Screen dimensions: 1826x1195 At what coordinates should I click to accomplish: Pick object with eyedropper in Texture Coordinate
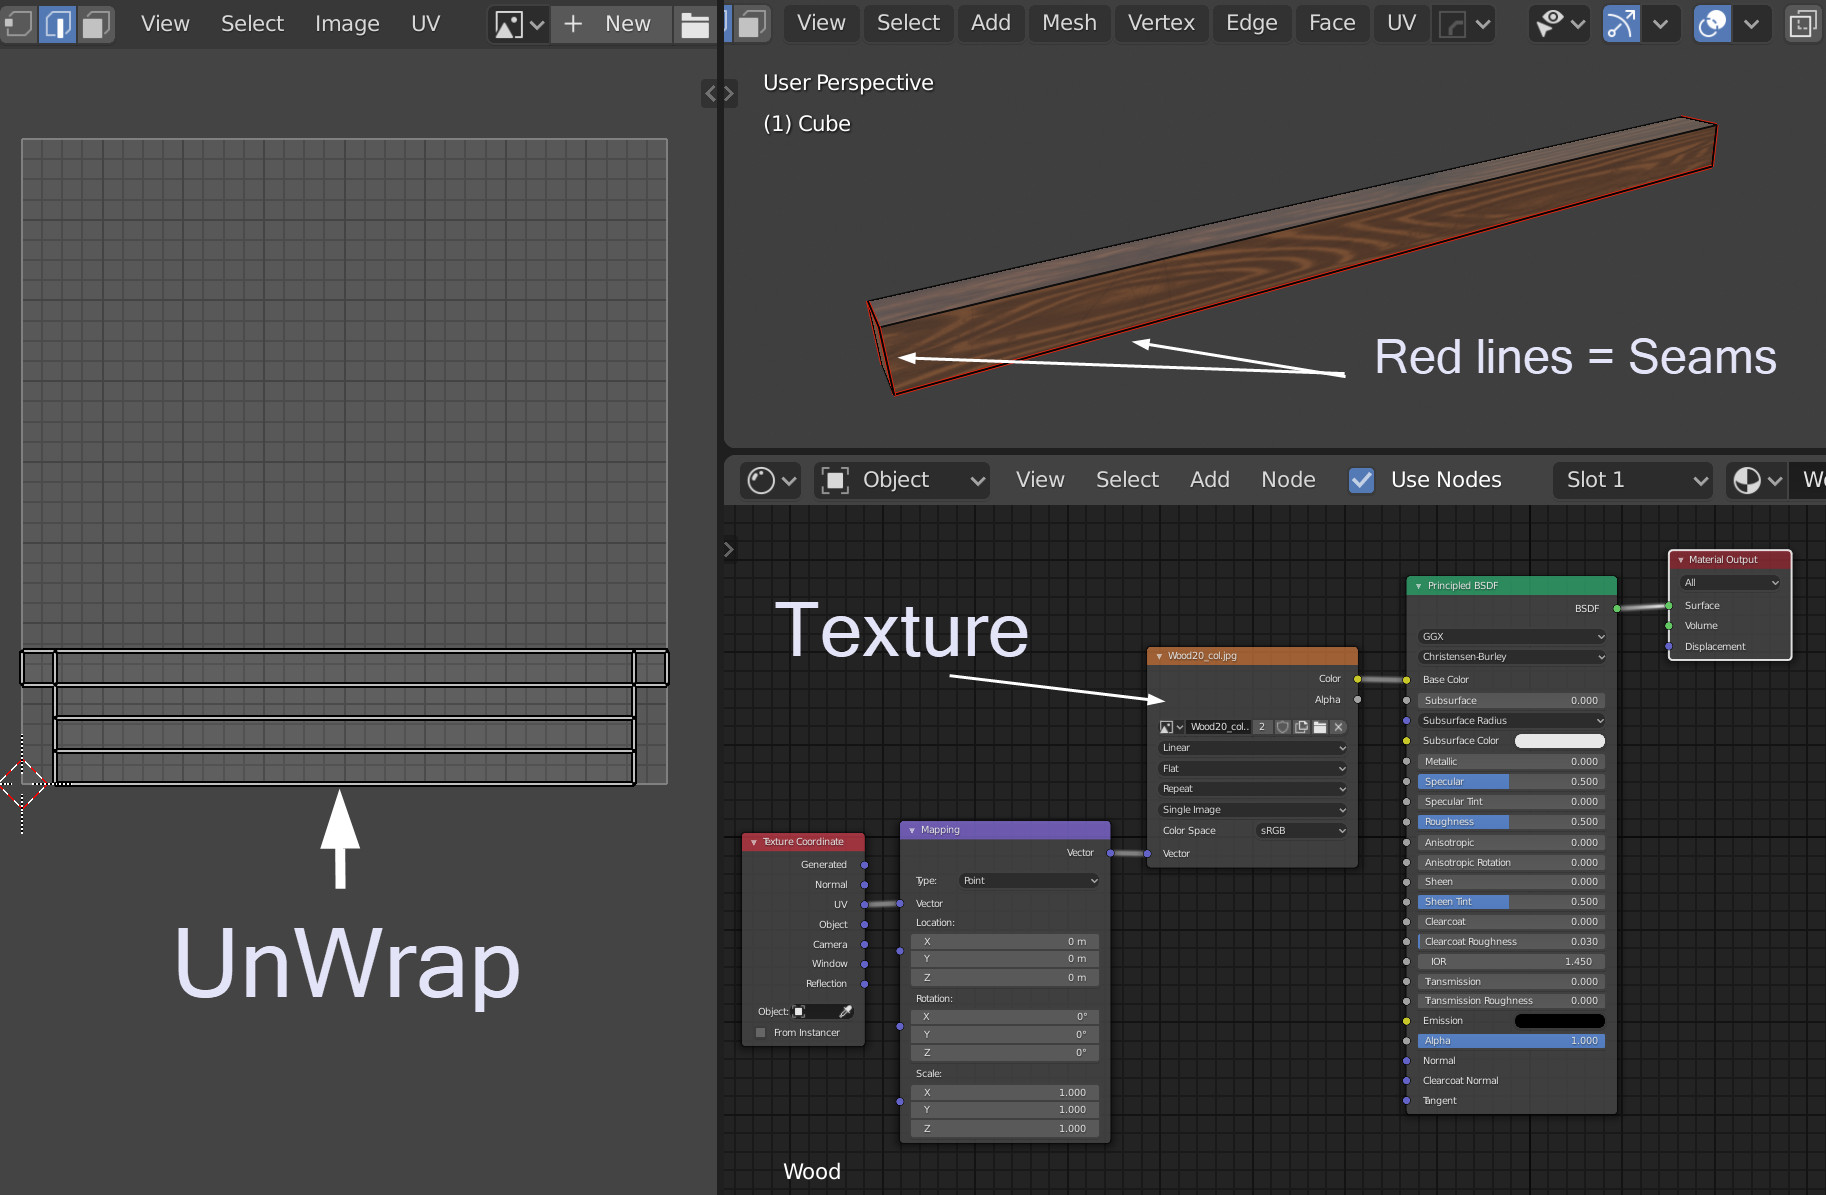click(846, 1012)
